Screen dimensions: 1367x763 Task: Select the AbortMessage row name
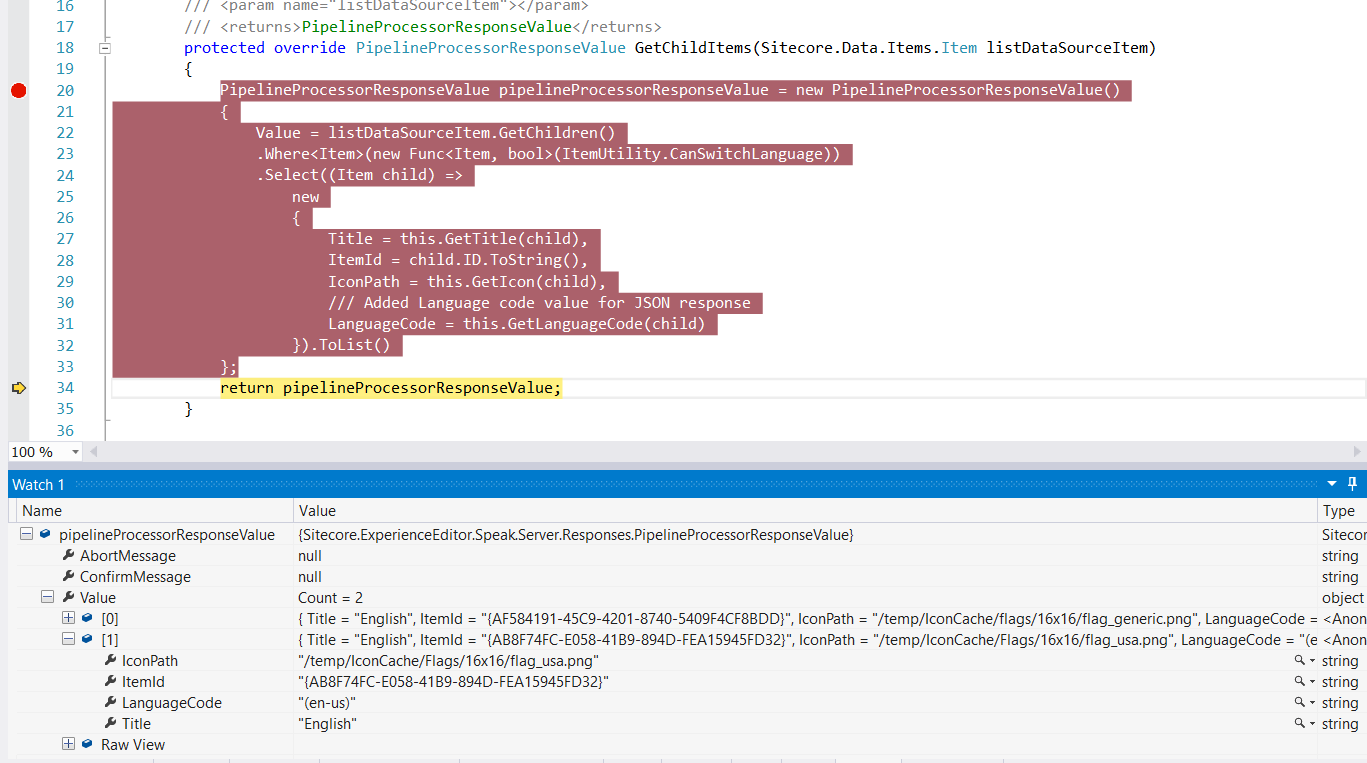tap(128, 556)
